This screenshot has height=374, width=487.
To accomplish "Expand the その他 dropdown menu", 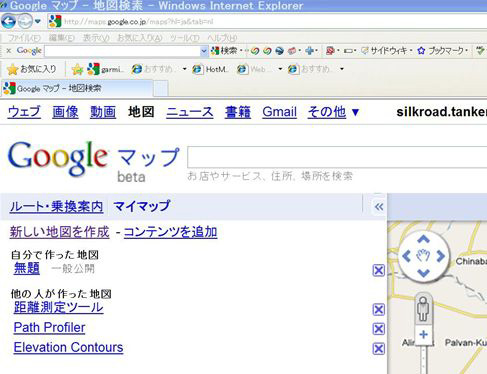I will (x=333, y=112).
